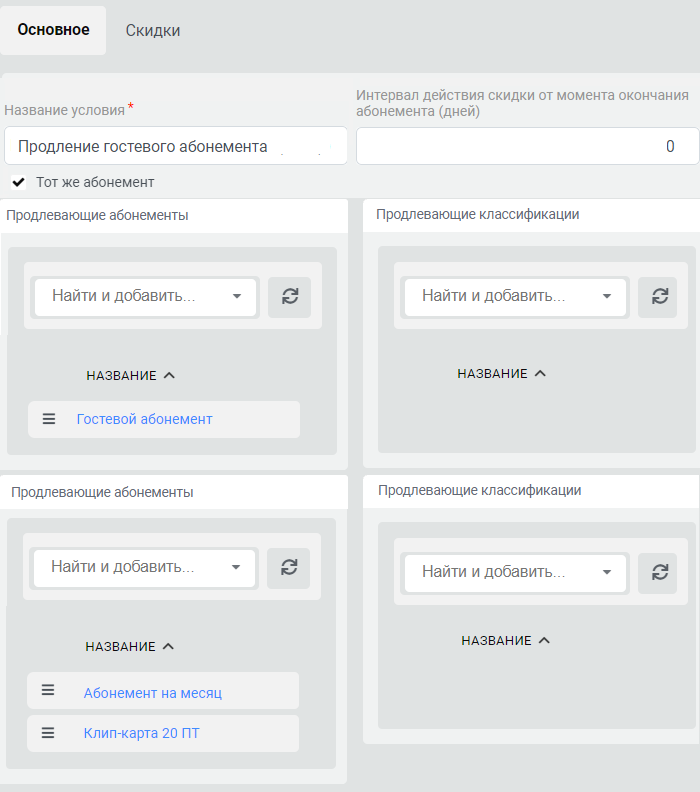Focus the discount interval days field showing 0

click(x=527, y=146)
